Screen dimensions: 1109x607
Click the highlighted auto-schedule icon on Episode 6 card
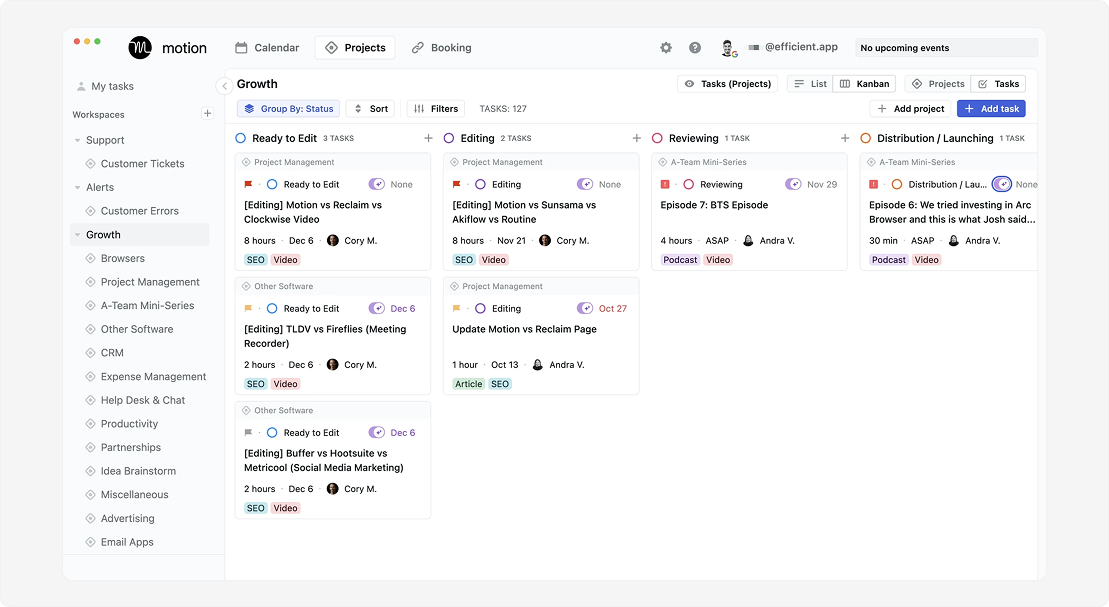(x=1001, y=184)
